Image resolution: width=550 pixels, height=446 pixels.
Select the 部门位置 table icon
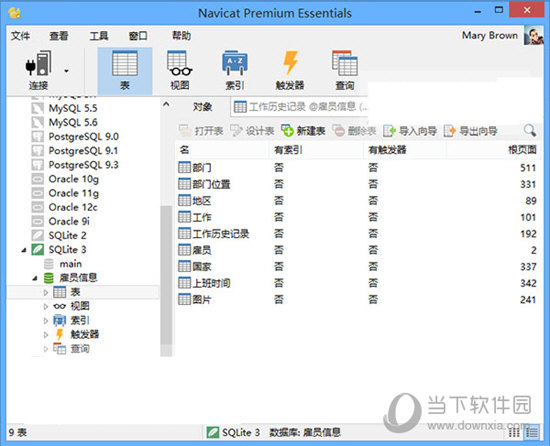185,184
